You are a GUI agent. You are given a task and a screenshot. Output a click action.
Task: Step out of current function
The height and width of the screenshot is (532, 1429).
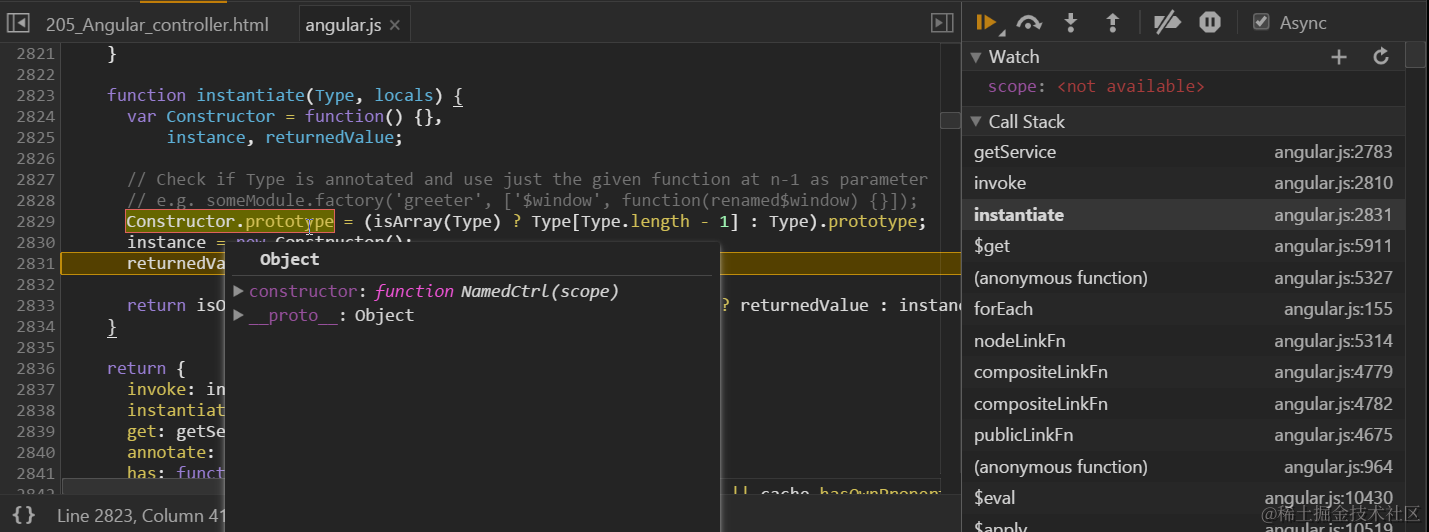[1112, 22]
